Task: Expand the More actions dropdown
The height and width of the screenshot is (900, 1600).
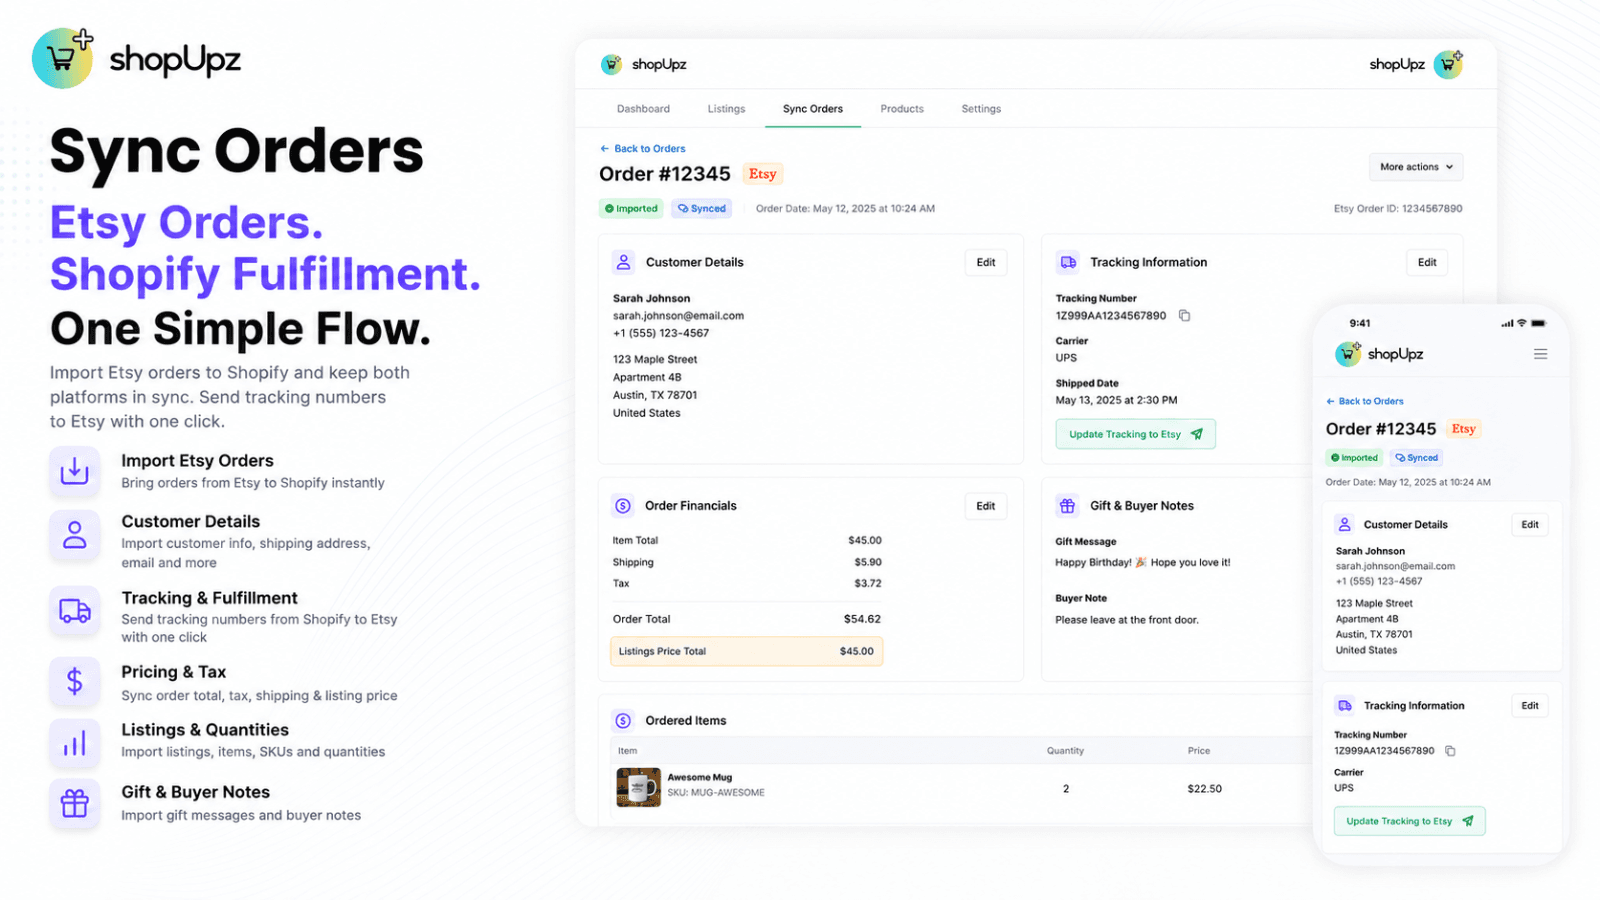Action: pos(1416,167)
